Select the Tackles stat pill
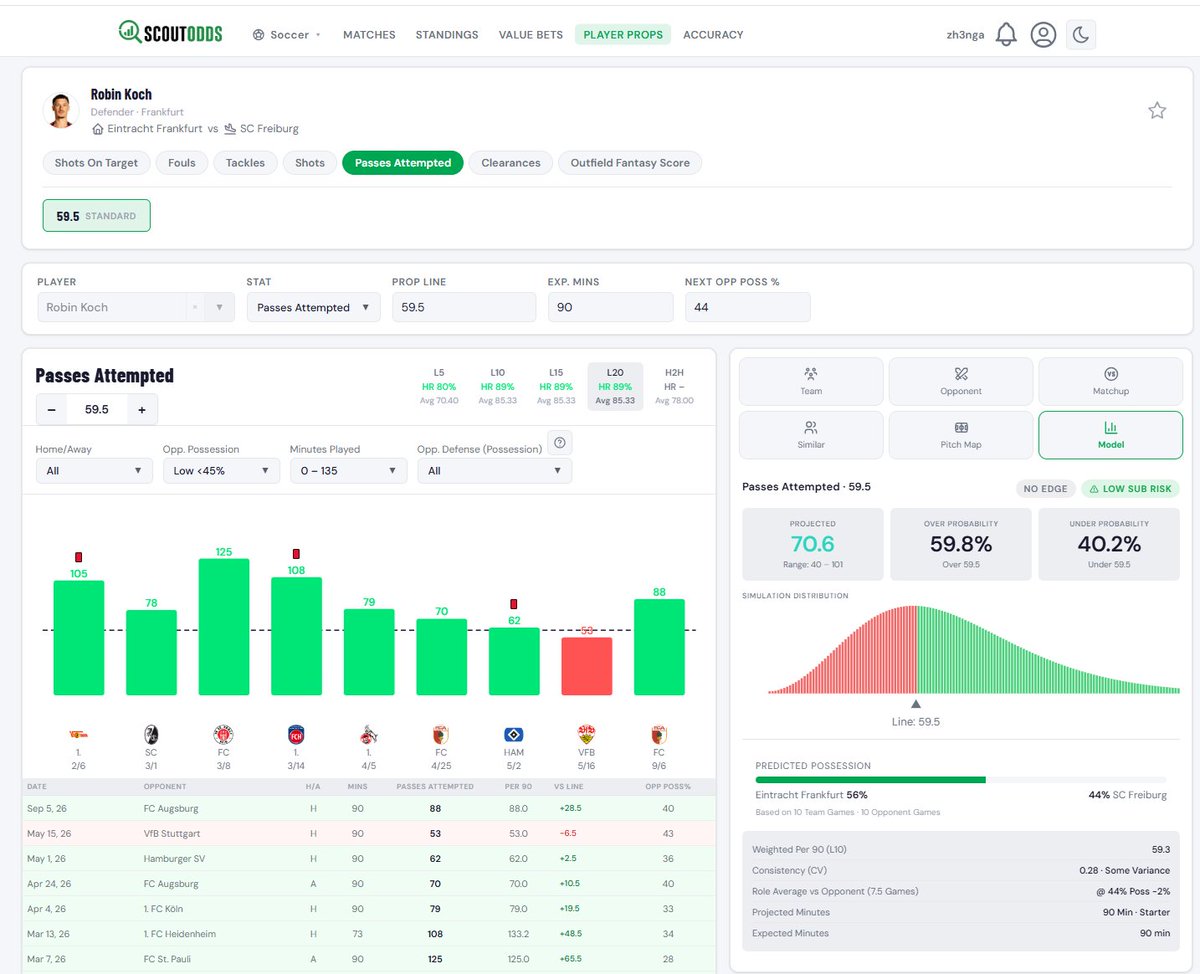Screen dimensions: 1200x974 [245, 163]
